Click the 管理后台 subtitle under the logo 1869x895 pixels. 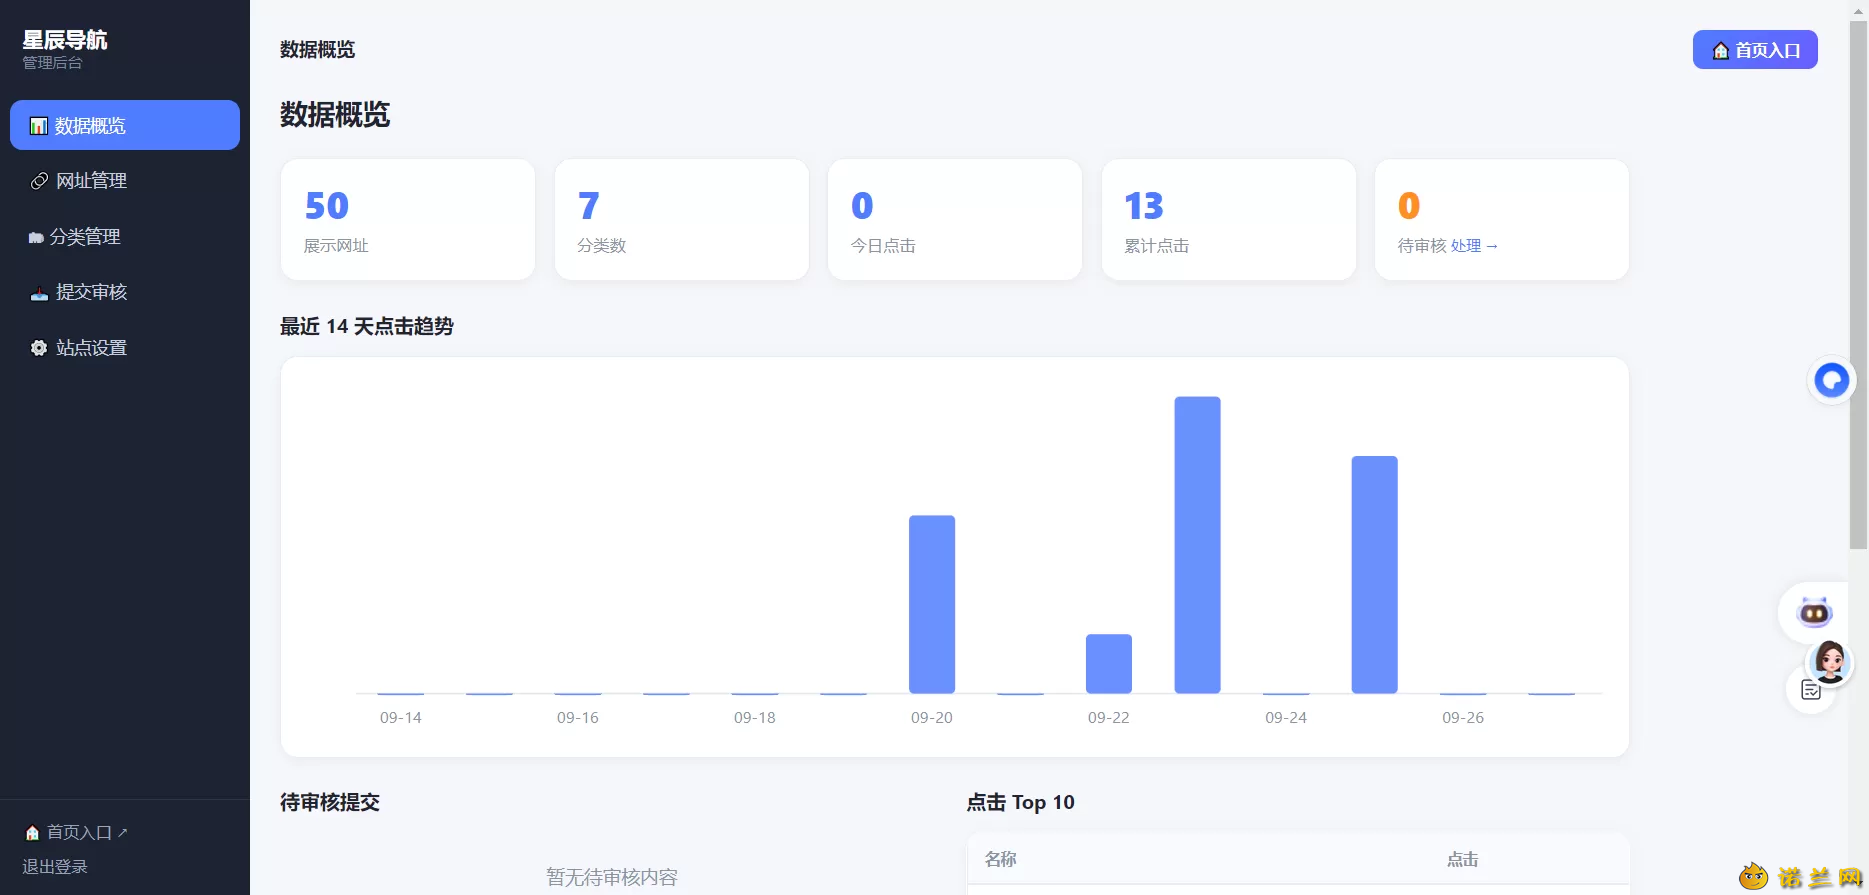[x=53, y=63]
